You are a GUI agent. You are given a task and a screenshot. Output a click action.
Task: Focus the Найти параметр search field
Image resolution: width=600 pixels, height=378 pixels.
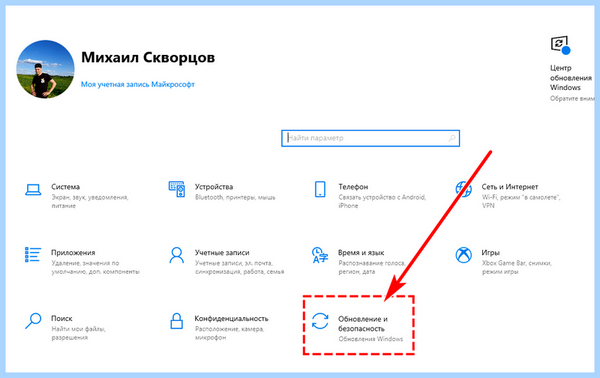click(x=370, y=138)
